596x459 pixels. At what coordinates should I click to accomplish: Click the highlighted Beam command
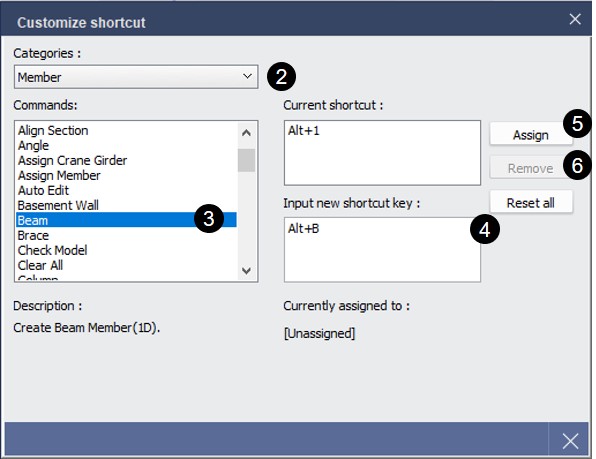[126, 220]
